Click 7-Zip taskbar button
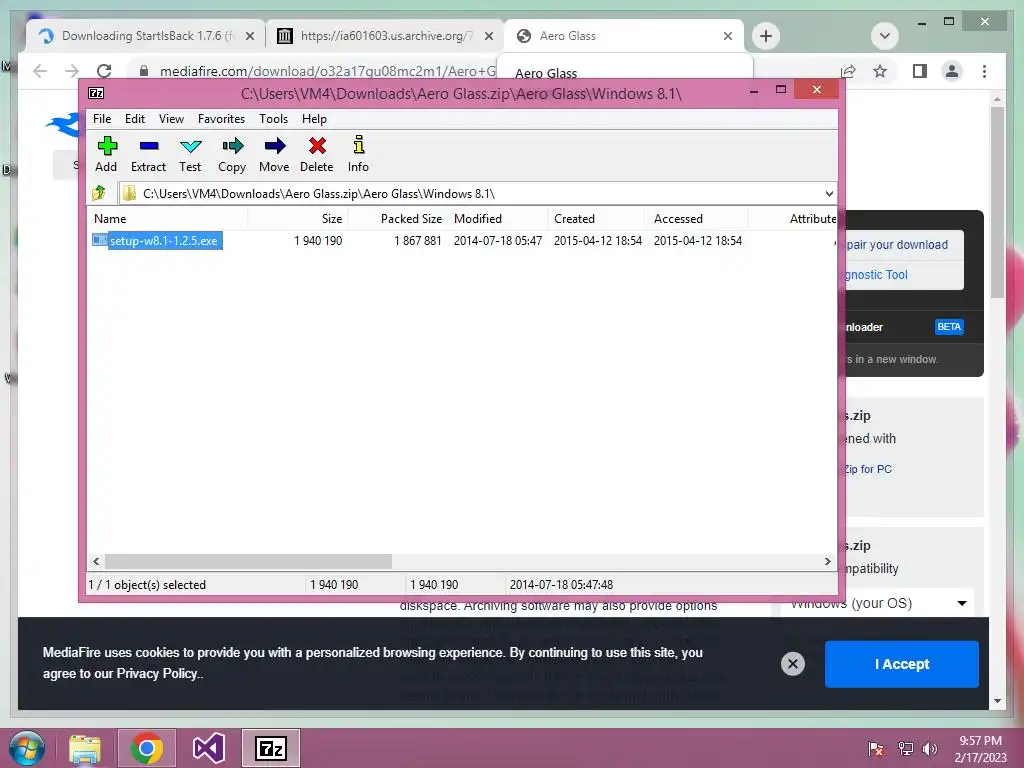 [271, 748]
